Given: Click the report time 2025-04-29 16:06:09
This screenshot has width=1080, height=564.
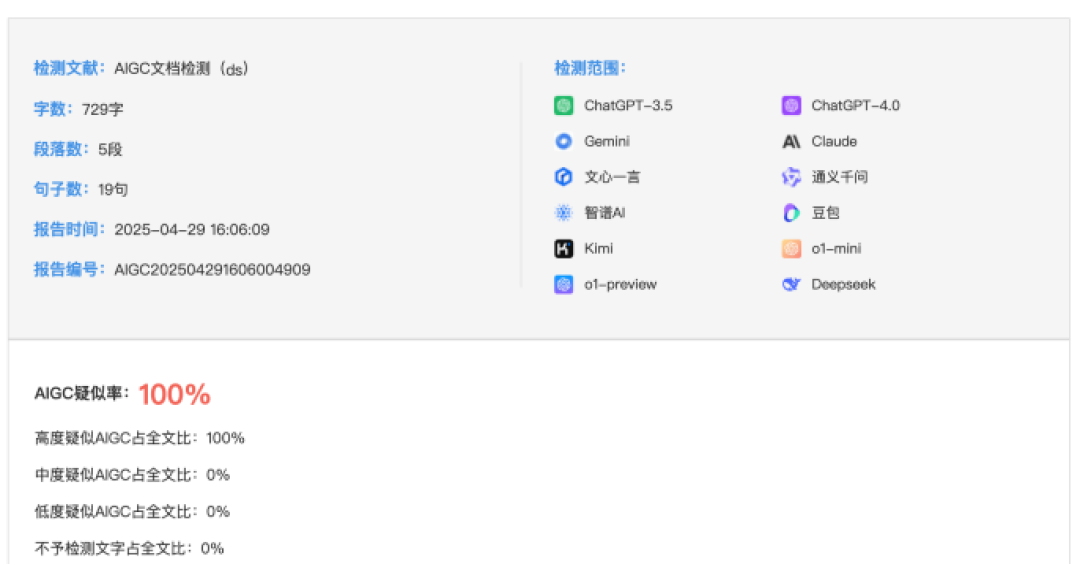Looking at the screenshot, I should click(192, 229).
